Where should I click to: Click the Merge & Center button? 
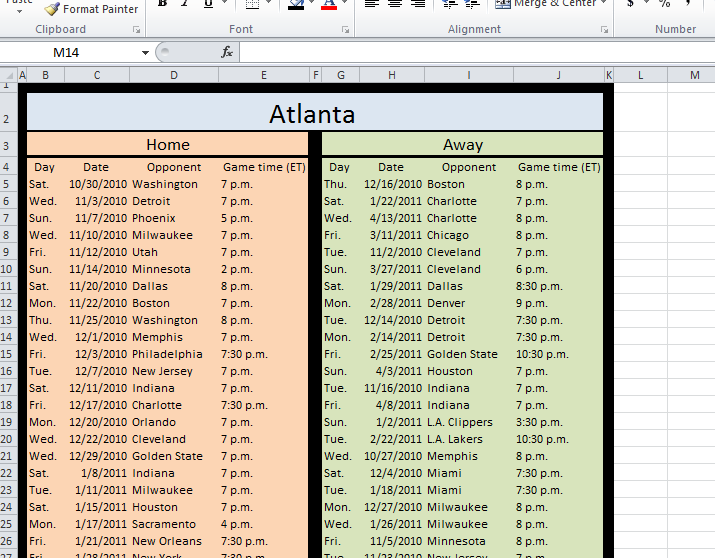tap(546, 4)
